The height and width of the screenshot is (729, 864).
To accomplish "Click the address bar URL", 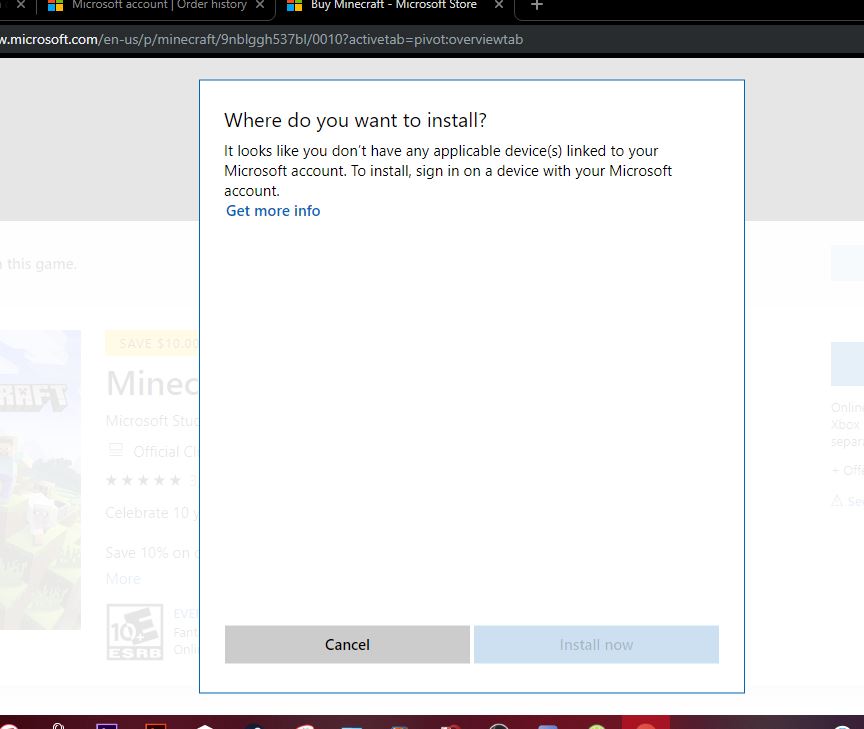I will coord(262,40).
